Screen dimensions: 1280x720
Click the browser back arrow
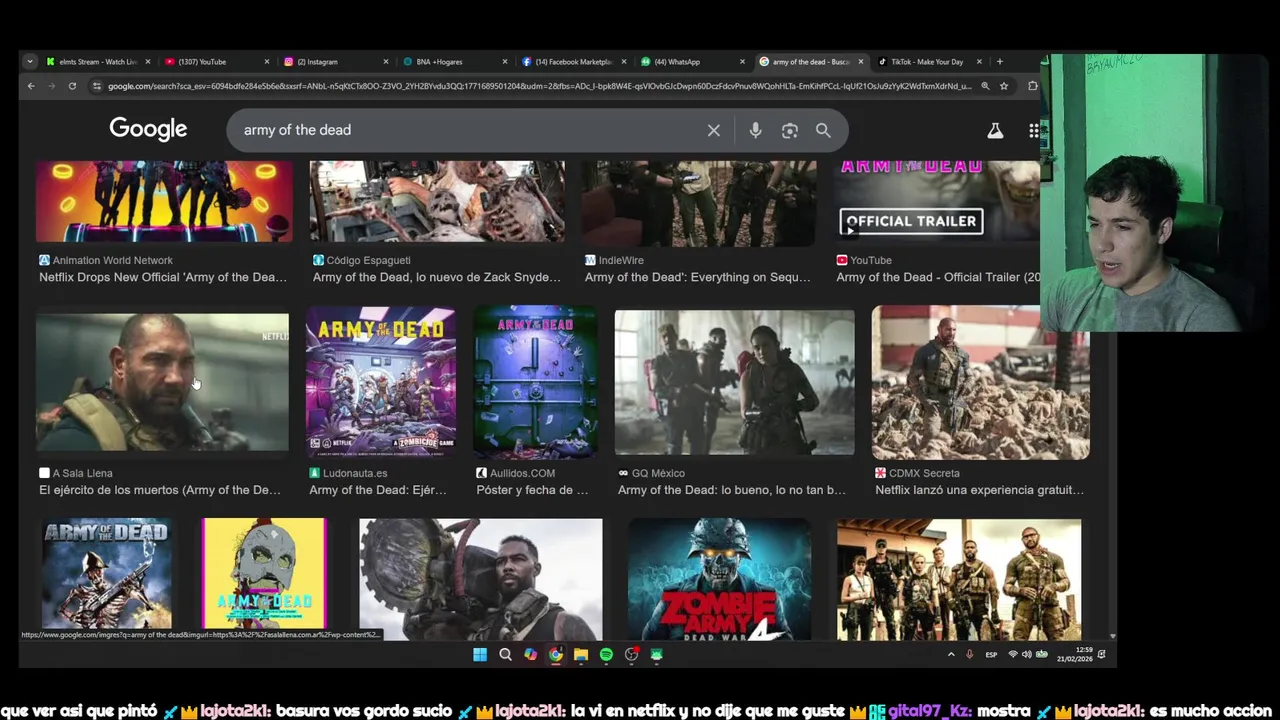coord(31,86)
